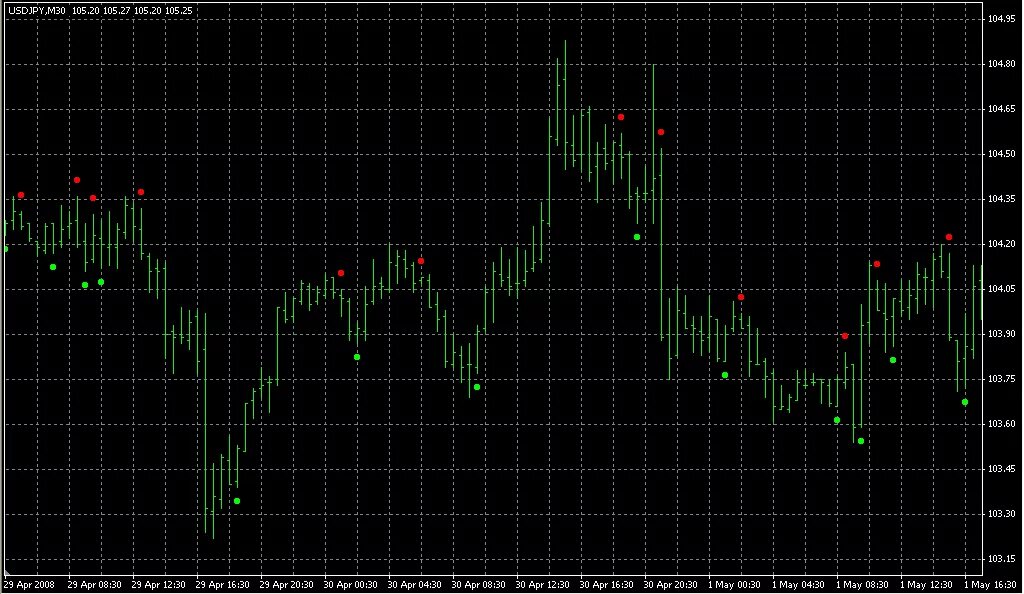This screenshot has width=1024, height=594.
Task: Select the 1 May 12:30 time label
Action: [926, 585]
